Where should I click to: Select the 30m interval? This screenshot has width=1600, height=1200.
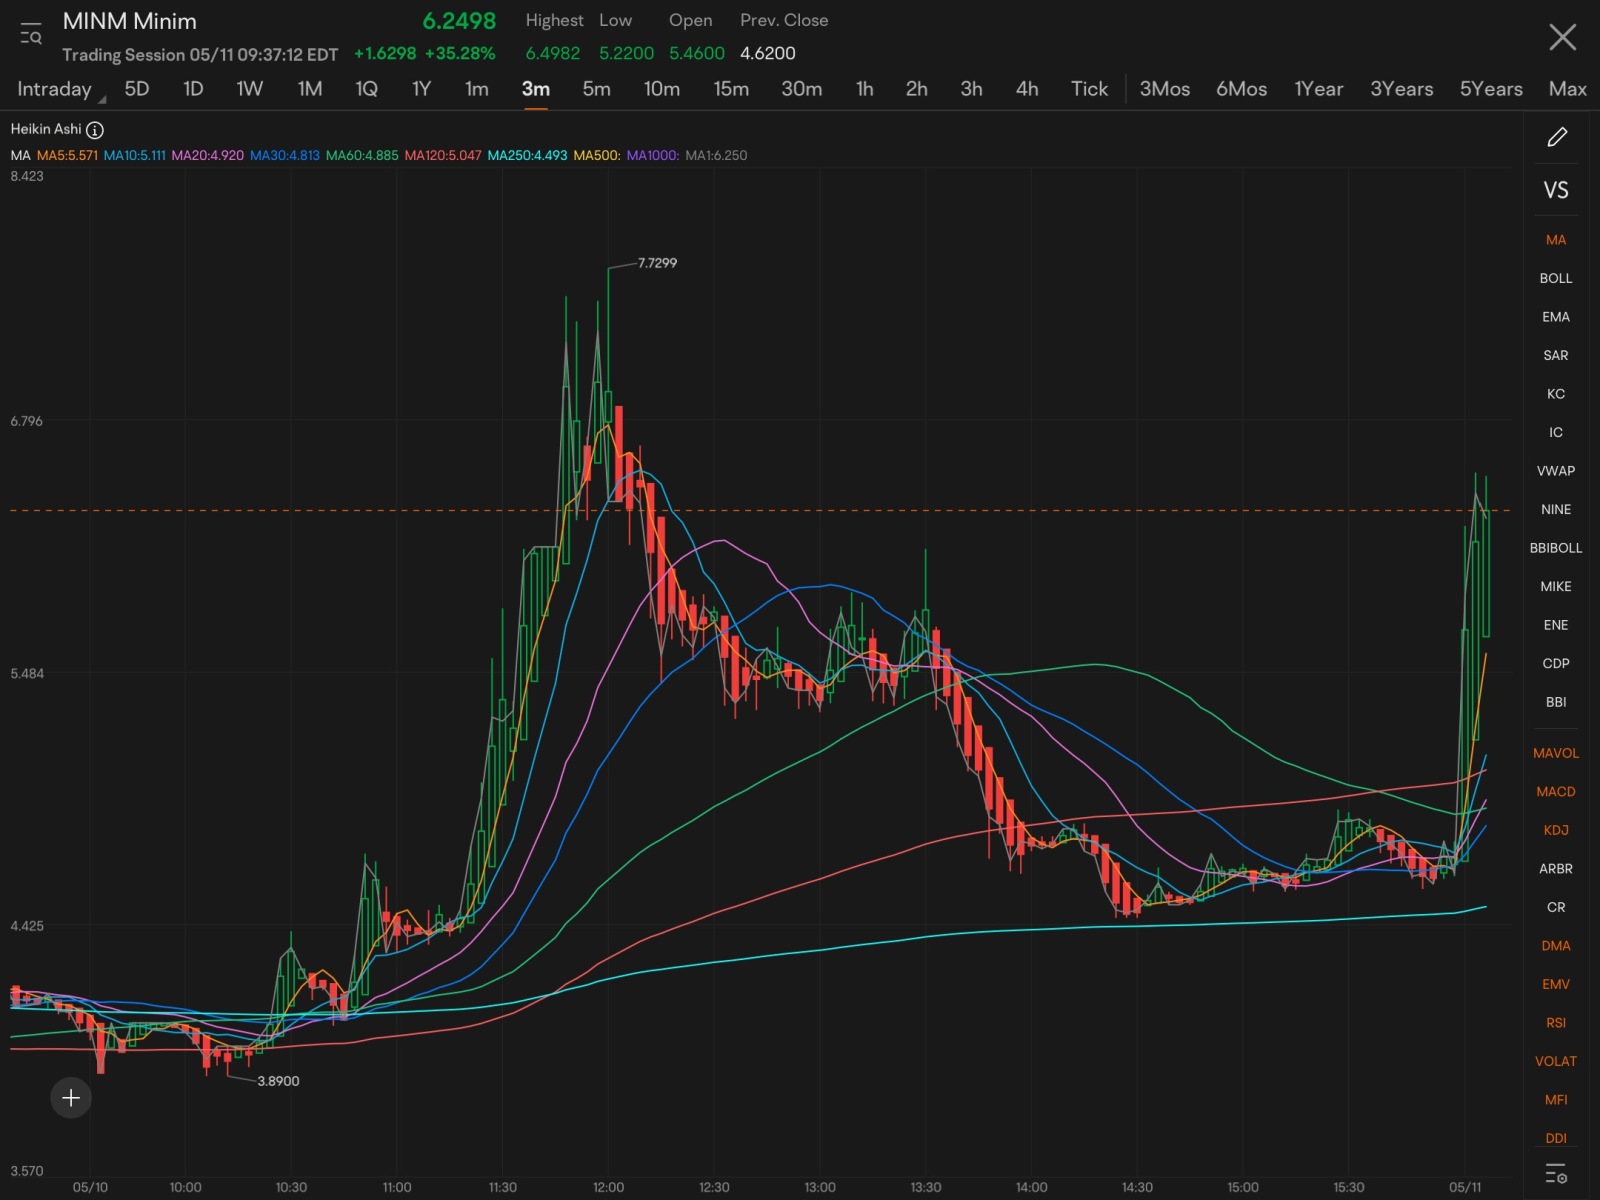pyautogui.click(x=802, y=89)
